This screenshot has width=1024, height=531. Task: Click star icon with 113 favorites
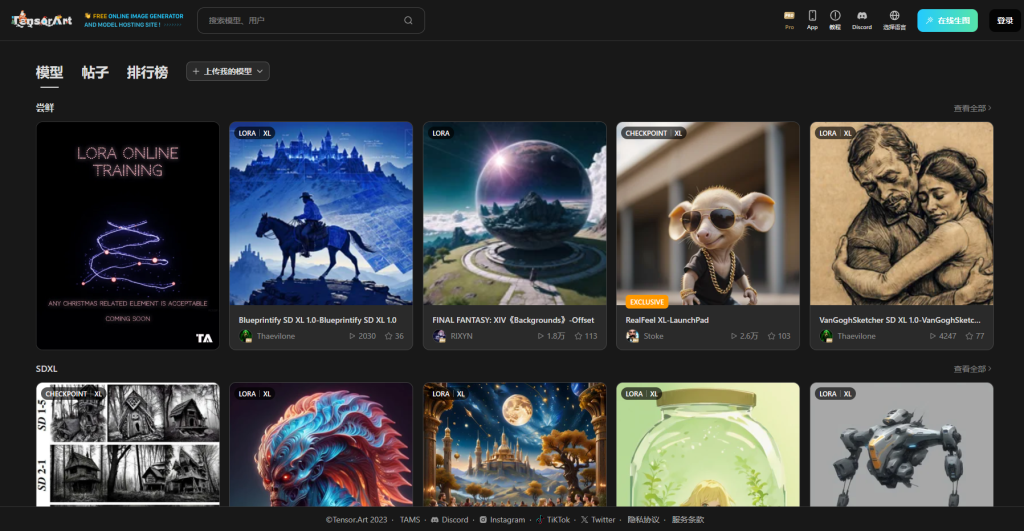pyautogui.click(x=578, y=336)
